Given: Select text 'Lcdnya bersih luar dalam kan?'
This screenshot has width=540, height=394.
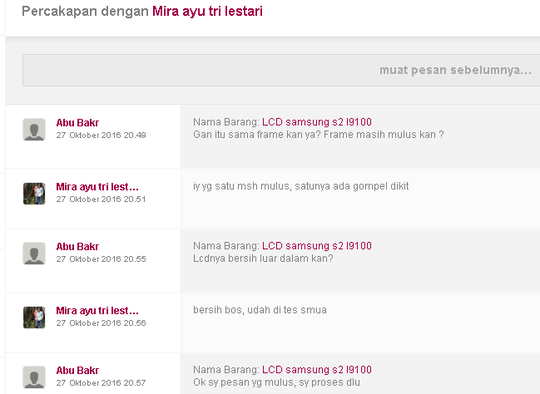Looking at the screenshot, I should [x=263, y=258].
